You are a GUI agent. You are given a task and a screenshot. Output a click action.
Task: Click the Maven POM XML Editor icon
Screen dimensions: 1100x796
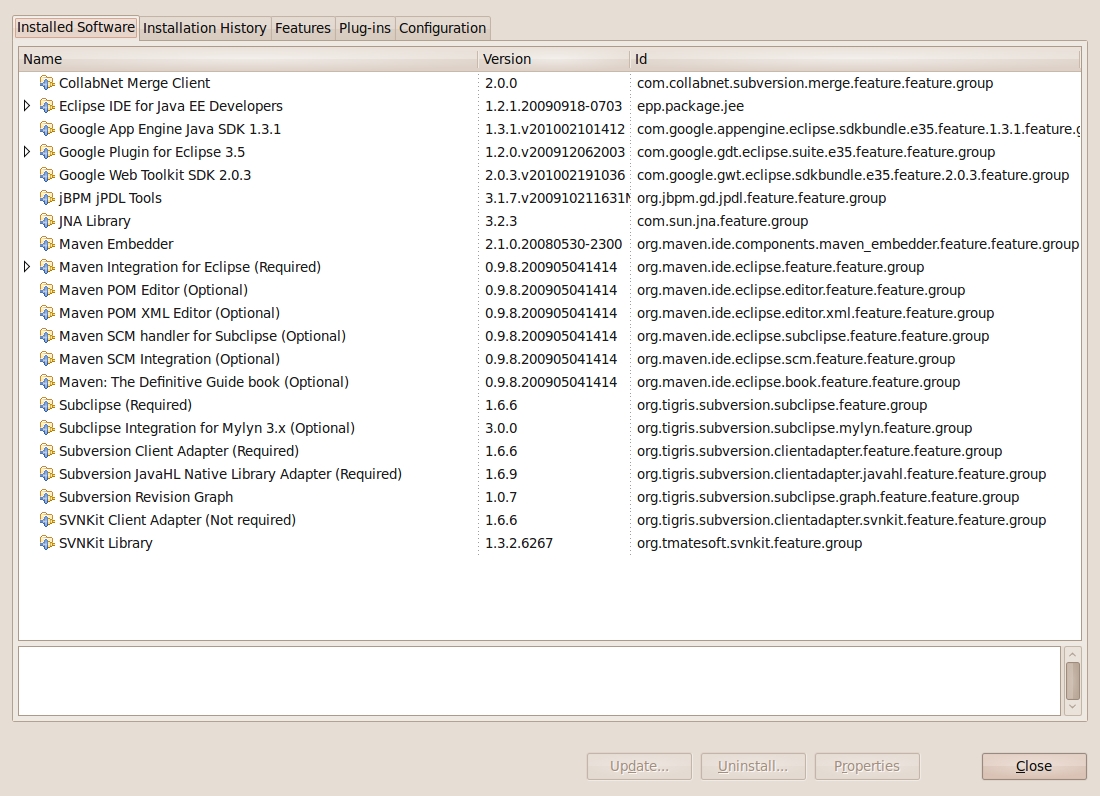tap(47, 313)
